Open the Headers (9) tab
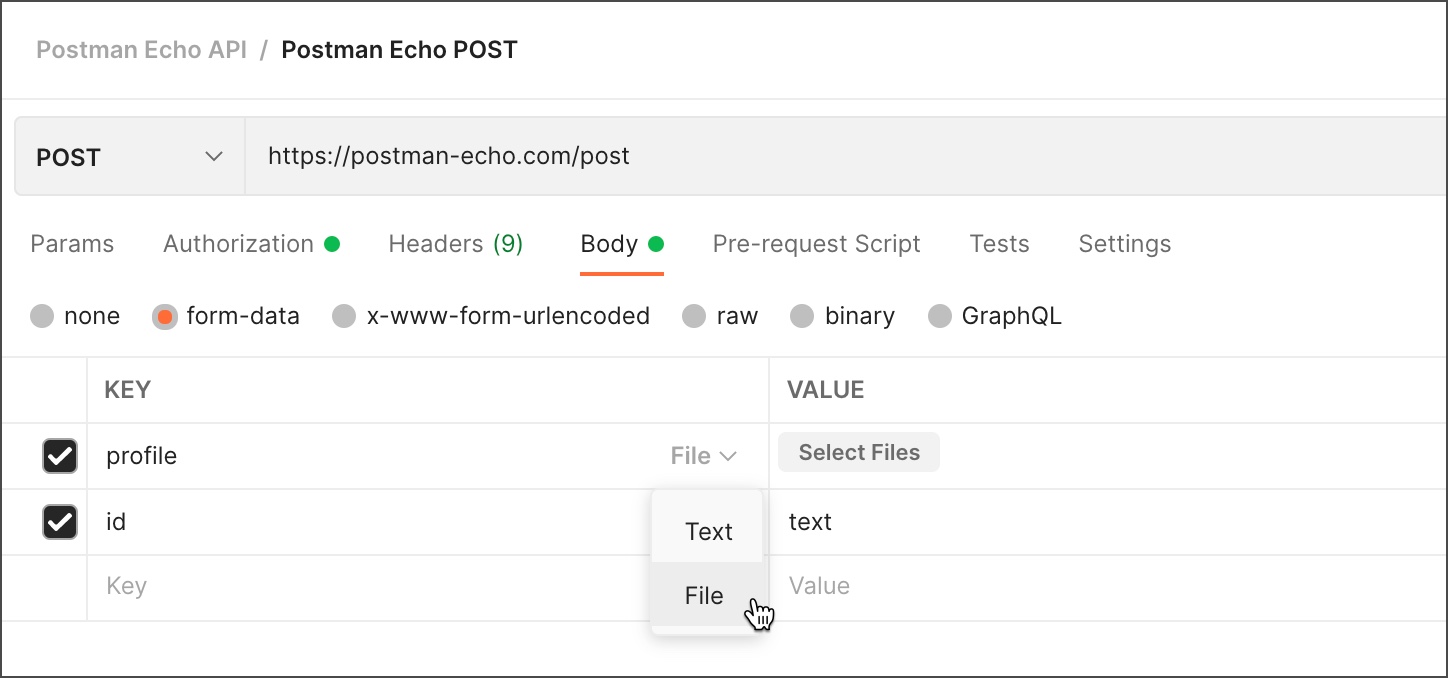The width and height of the screenshot is (1448, 678). tap(455, 244)
